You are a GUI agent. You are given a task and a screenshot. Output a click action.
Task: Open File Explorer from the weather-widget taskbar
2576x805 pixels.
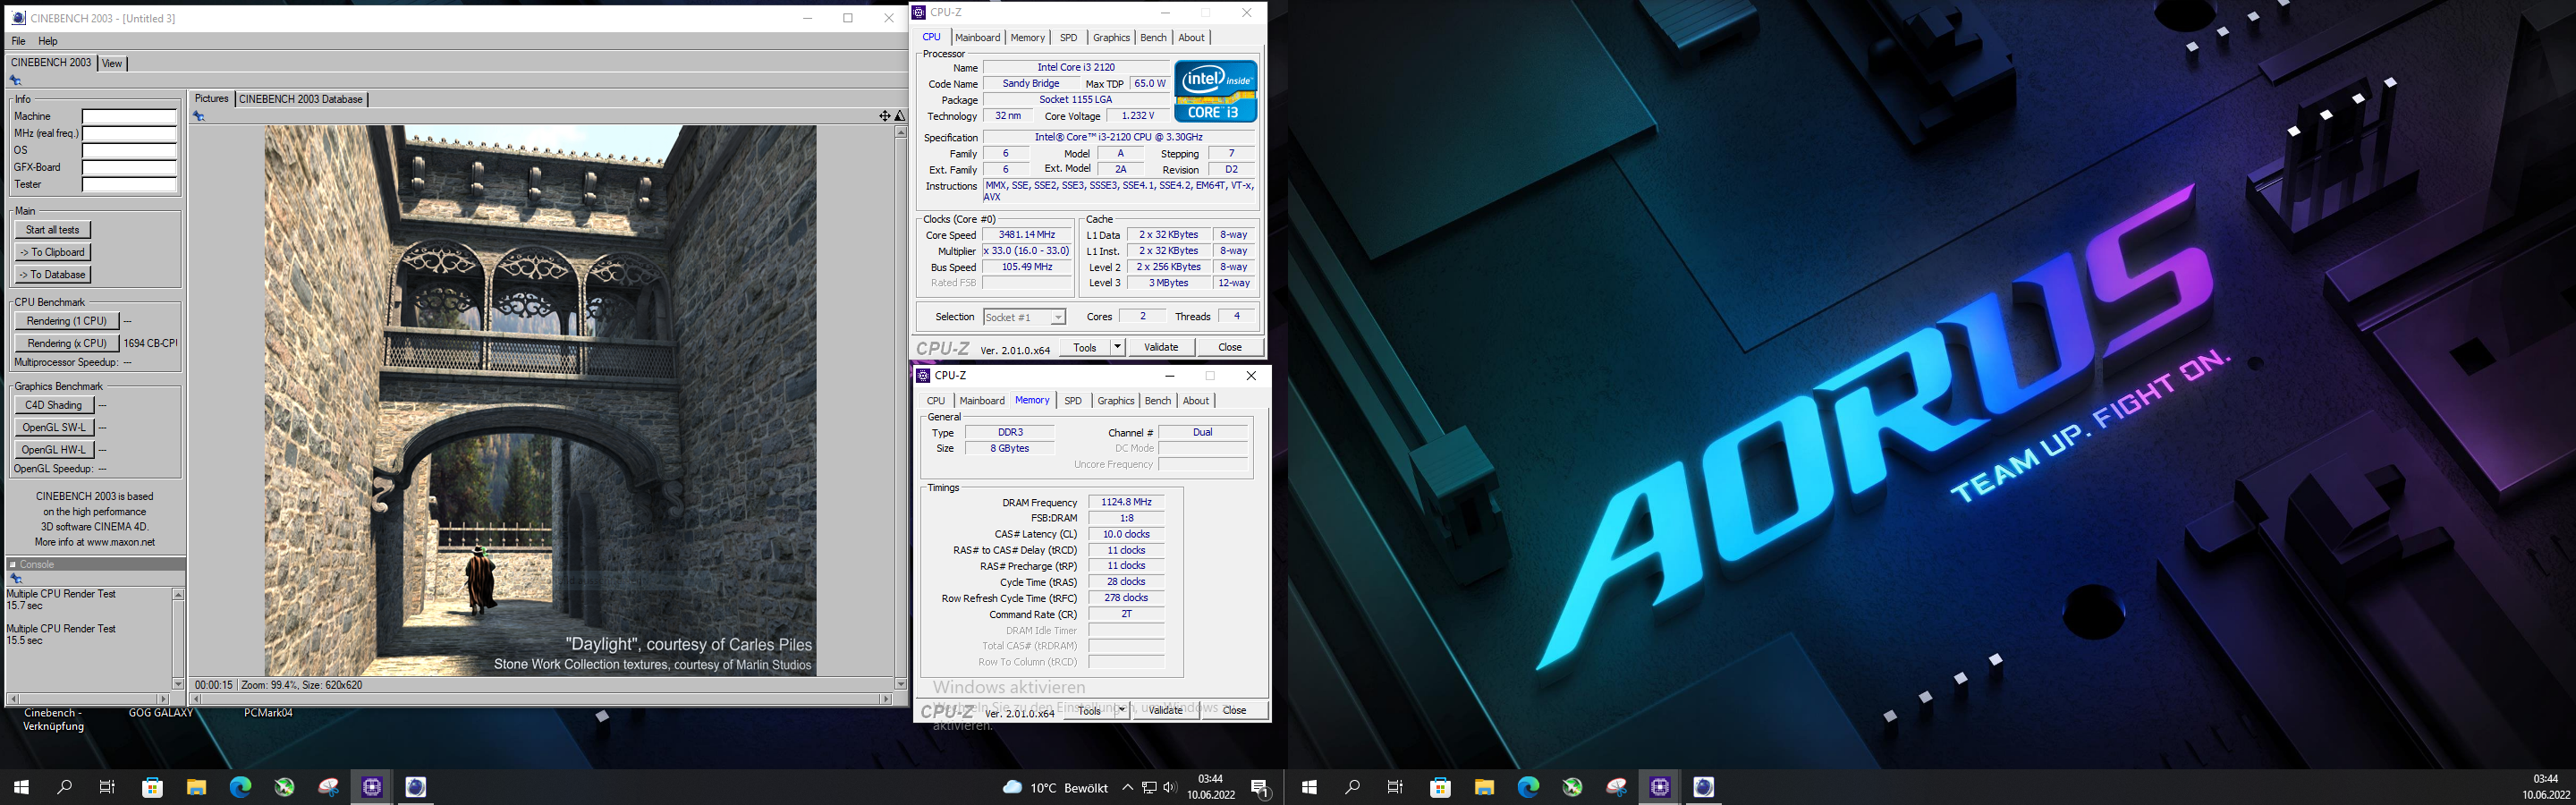click(196, 787)
